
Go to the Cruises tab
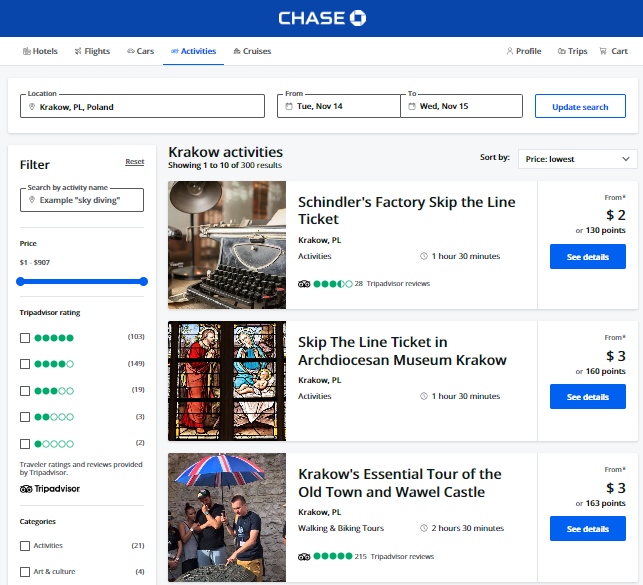click(251, 51)
